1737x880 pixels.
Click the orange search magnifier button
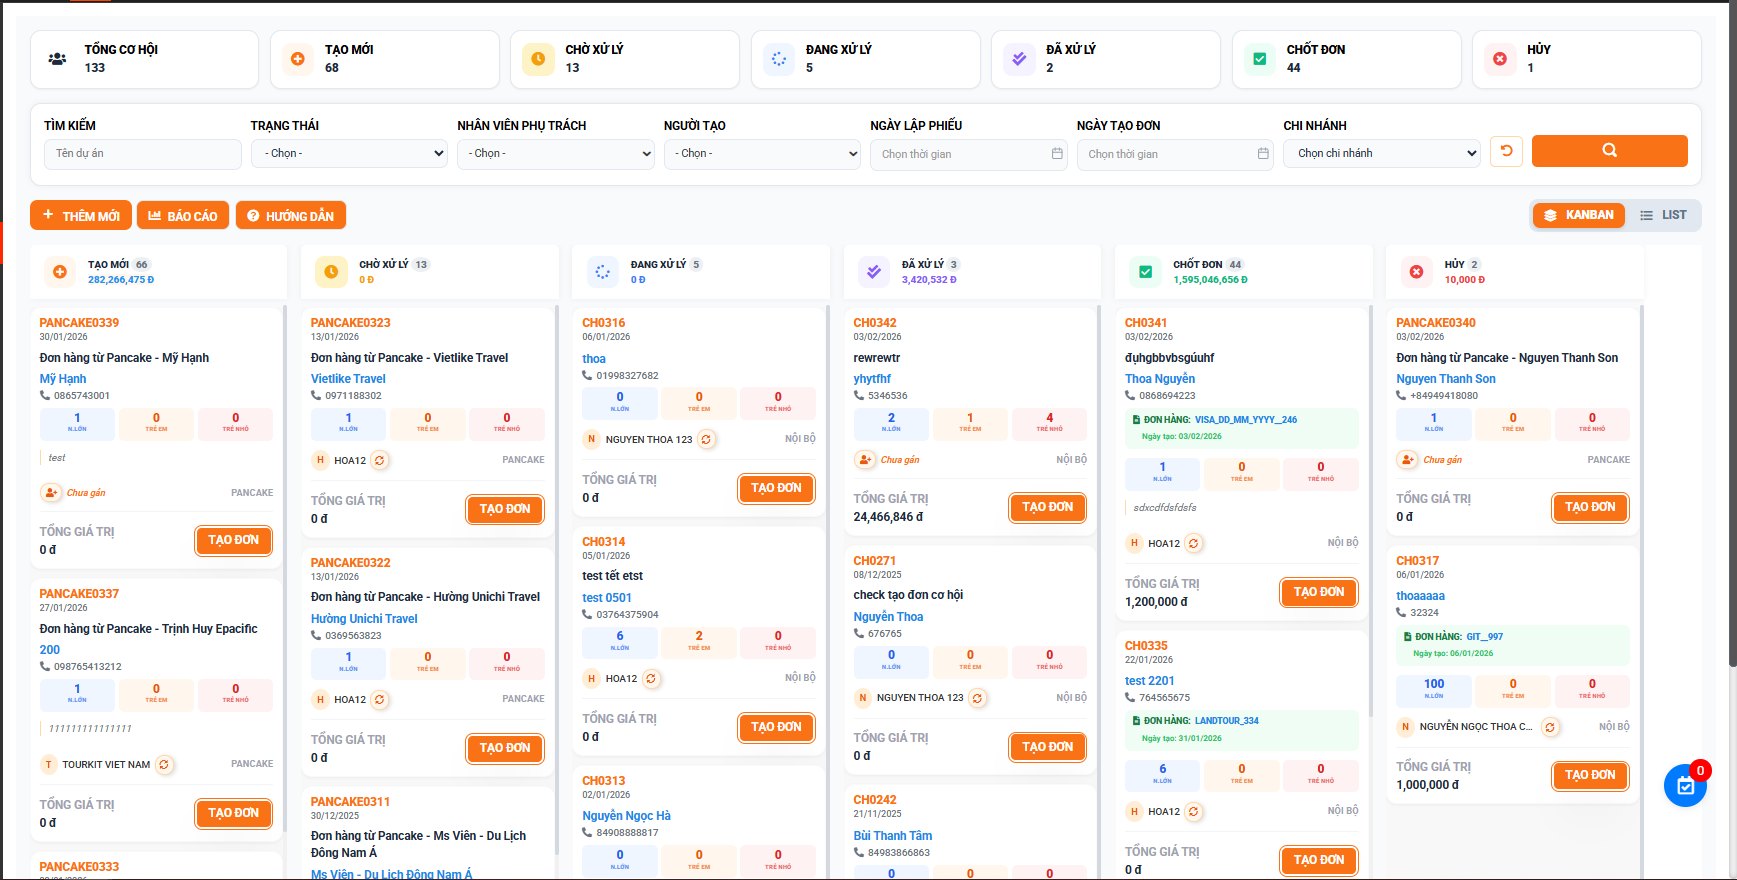tap(1608, 151)
